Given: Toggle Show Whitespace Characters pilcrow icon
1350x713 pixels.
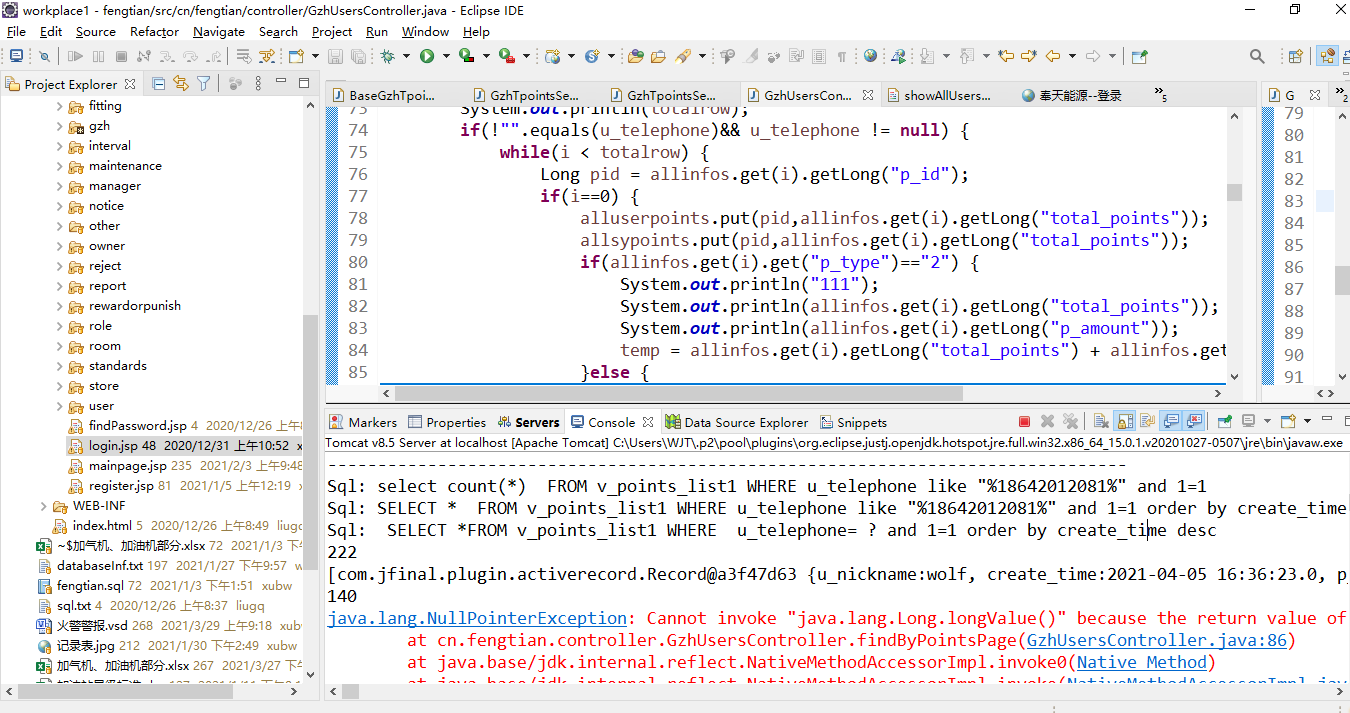Looking at the screenshot, I should tap(842, 57).
